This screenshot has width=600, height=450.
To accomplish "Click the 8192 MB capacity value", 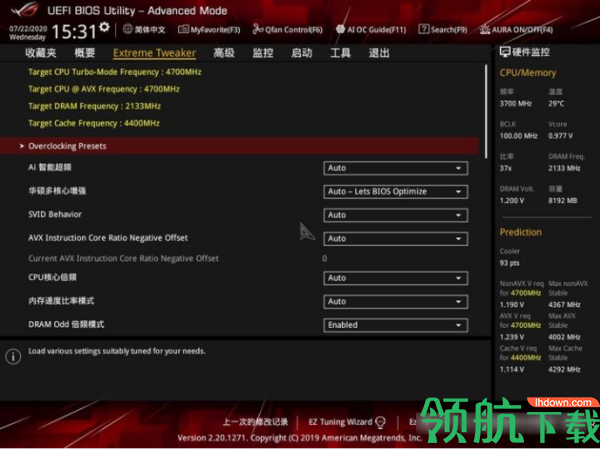I will pos(562,201).
